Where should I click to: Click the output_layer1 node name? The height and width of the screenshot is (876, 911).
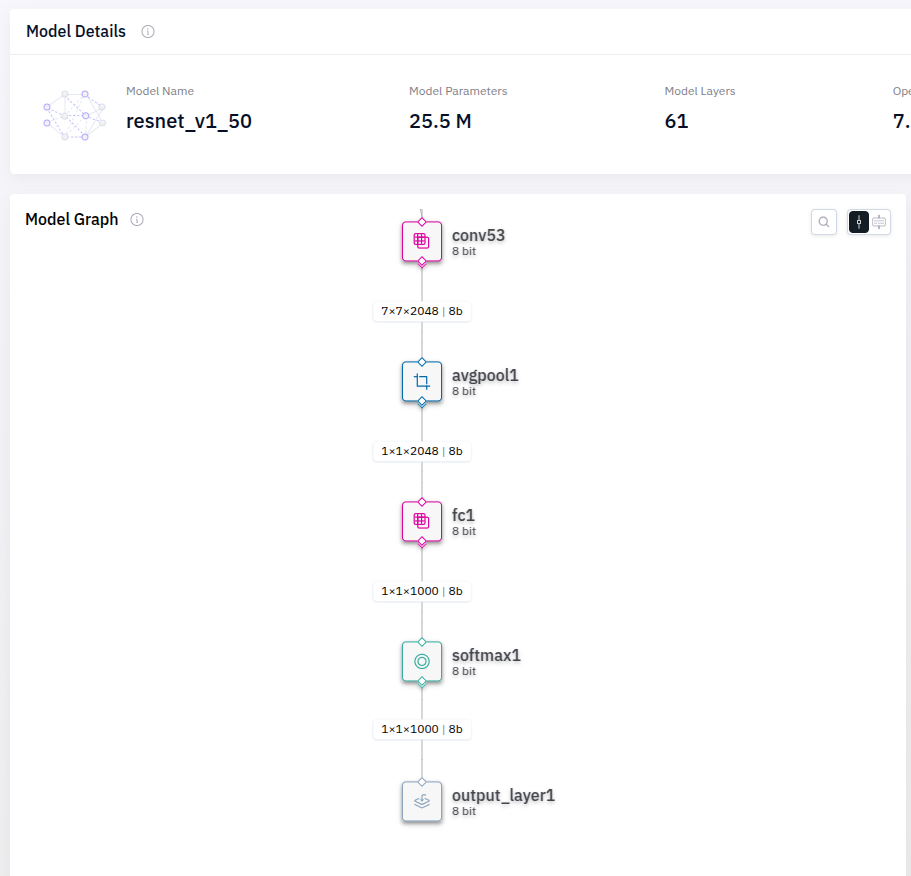[x=503, y=795]
